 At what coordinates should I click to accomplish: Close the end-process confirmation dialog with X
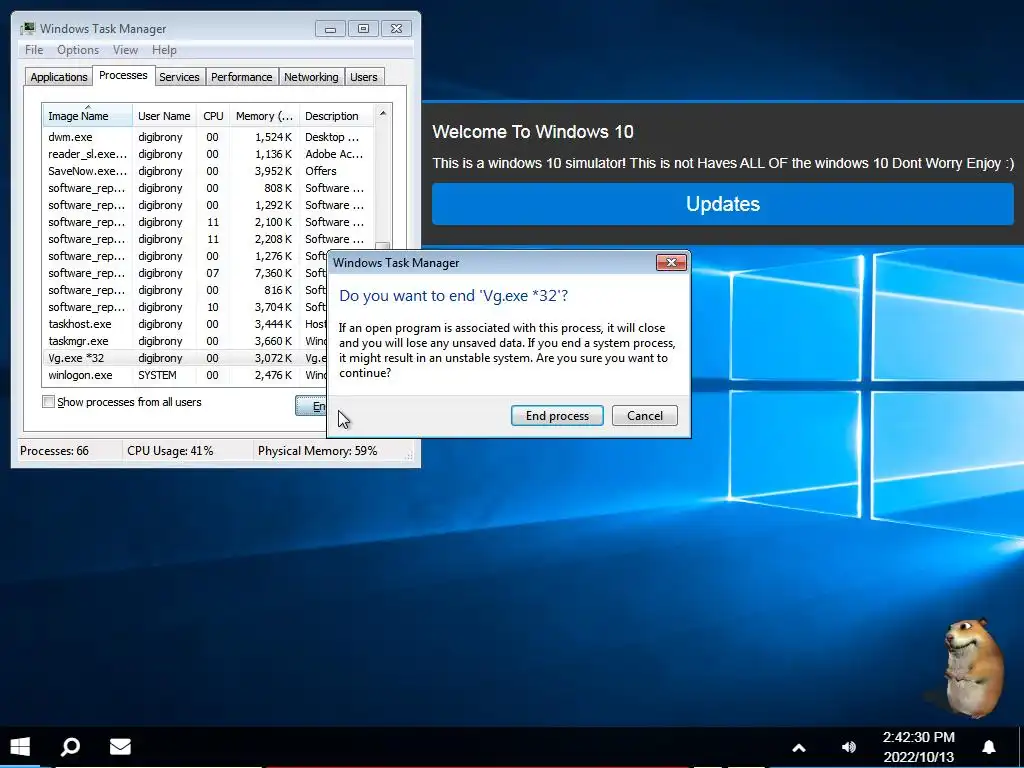click(671, 263)
